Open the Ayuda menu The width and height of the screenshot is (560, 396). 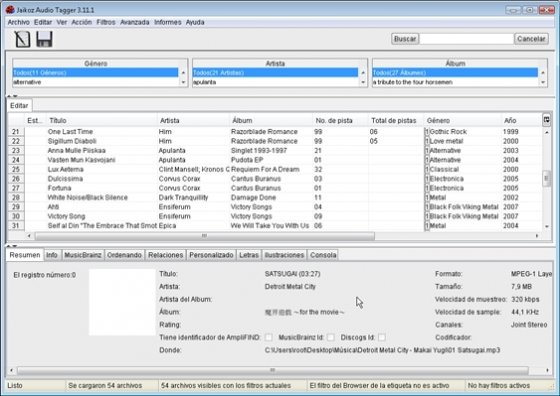pos(195,22)
